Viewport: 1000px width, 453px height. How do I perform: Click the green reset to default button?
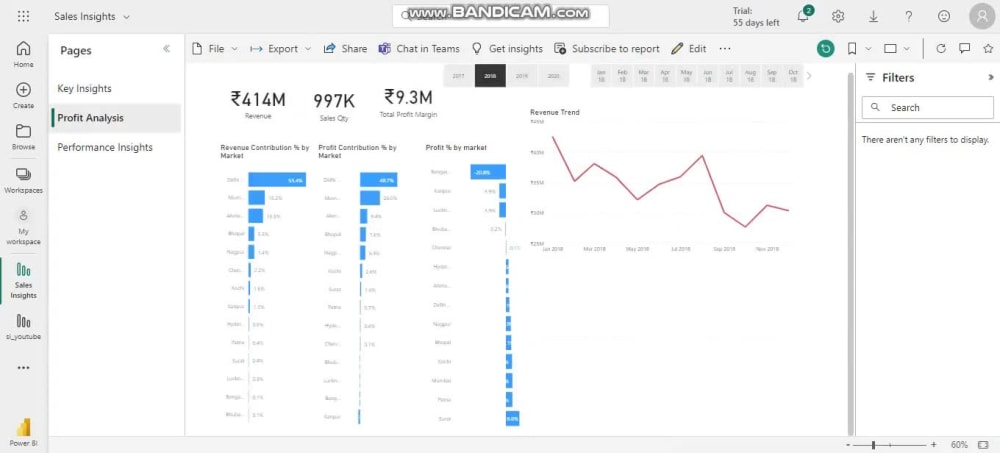pyautogui.click(x=826, y=48)
